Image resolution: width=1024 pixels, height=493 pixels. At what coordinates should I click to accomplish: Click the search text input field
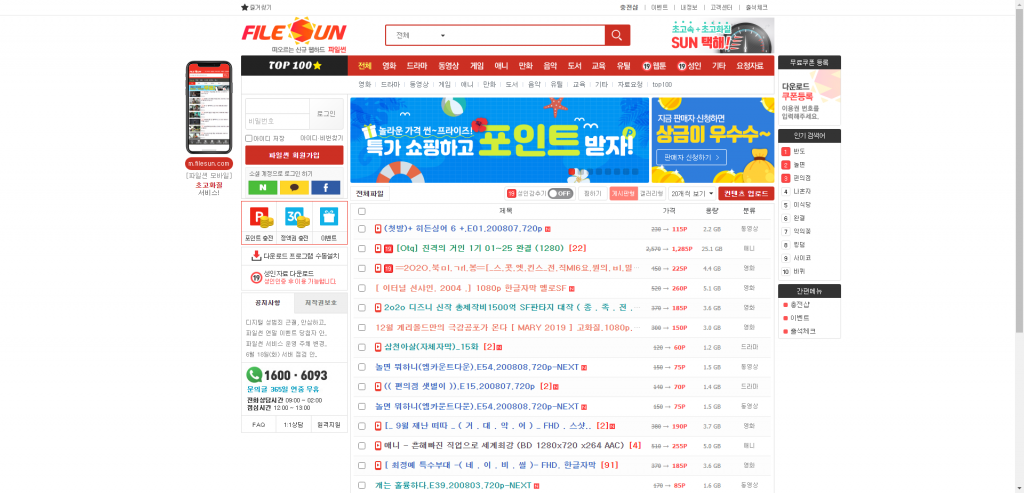click(x=529, y=35)
